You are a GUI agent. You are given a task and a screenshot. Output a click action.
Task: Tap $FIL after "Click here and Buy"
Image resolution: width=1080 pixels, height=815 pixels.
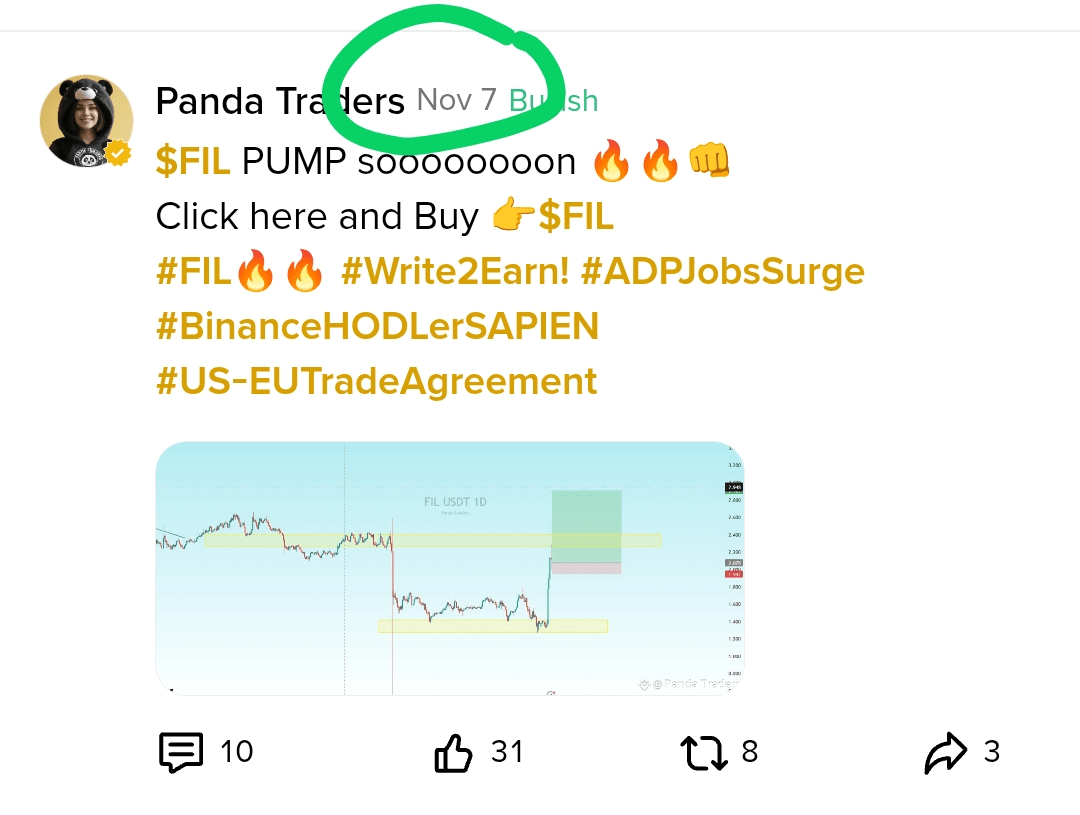coord(576,216)
